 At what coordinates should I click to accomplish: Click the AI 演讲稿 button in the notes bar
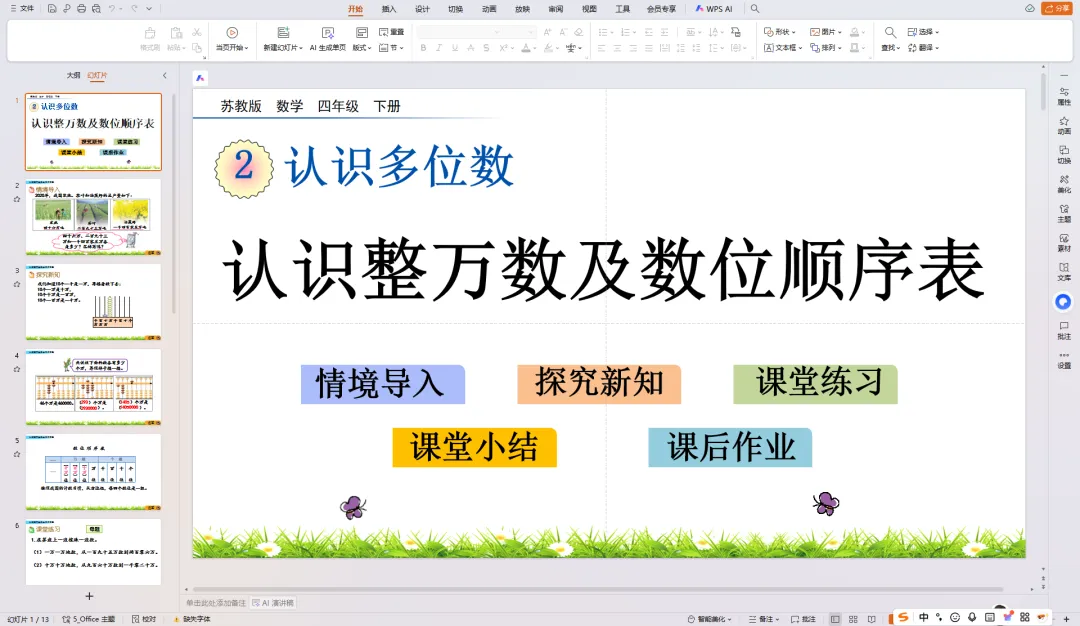point(273,603)
